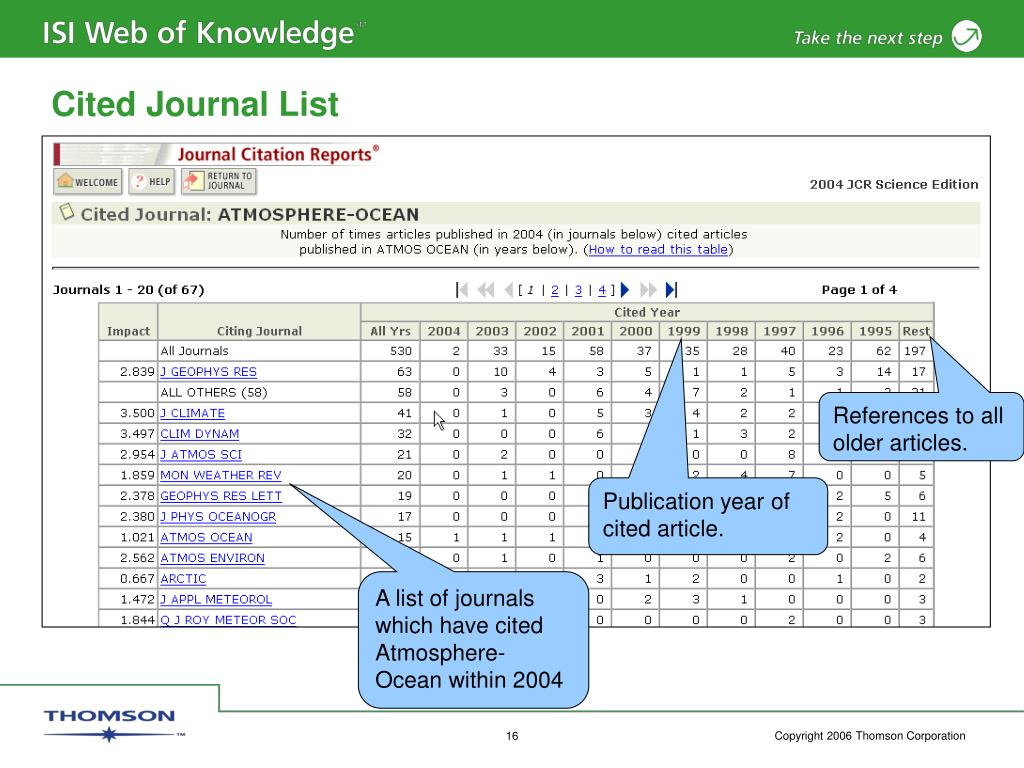Click the 'All Yrs' column header
1024x768 pixels.
coord(391,331)
